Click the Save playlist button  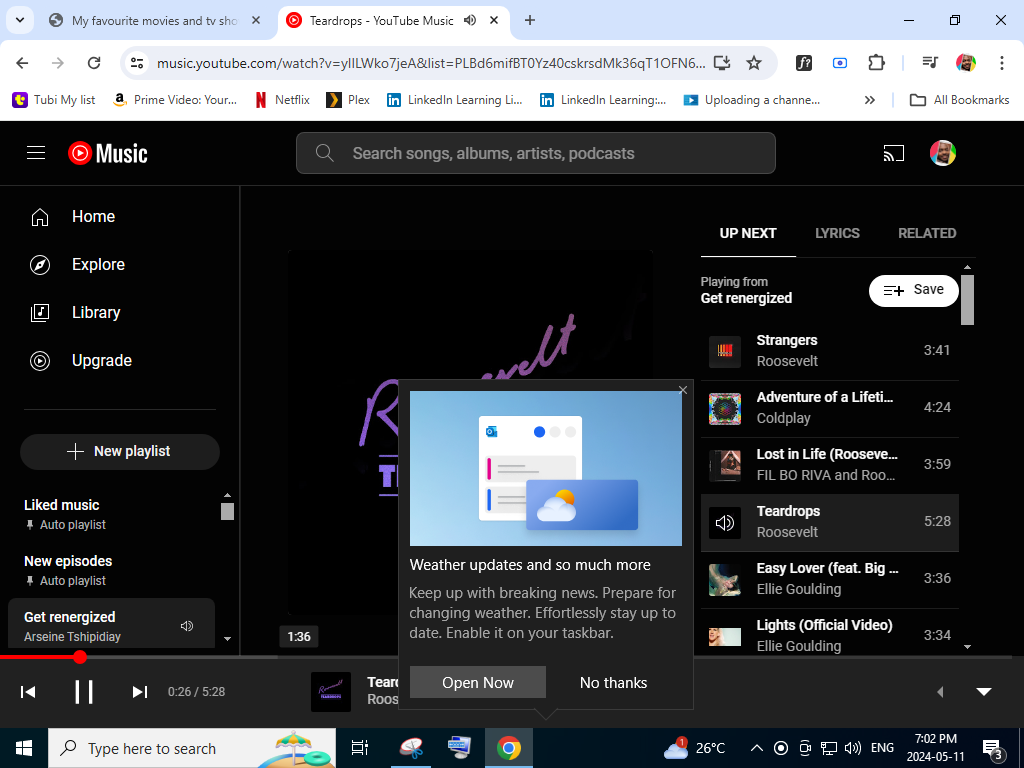[914, 290]
